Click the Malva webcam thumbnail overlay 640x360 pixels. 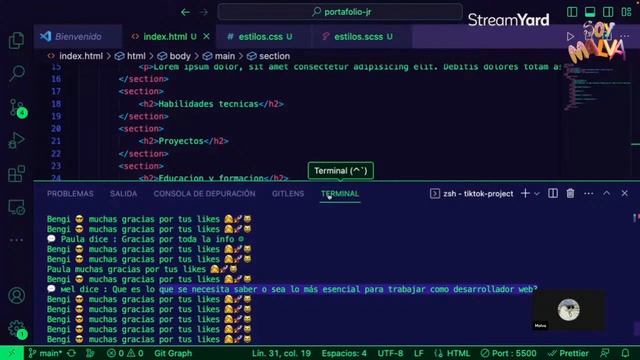pyautogui.click(x=569, y=310)
